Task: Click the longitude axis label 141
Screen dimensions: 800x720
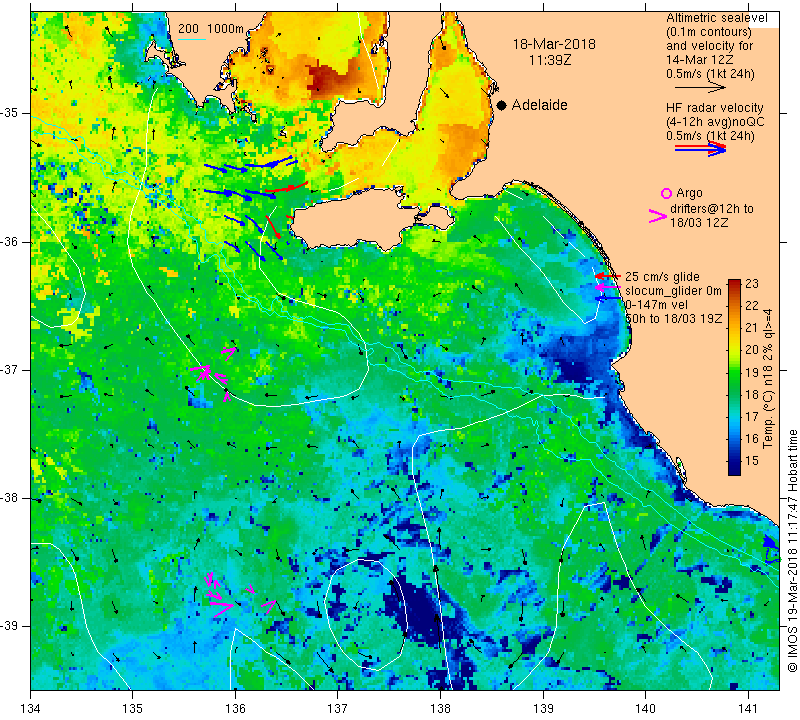Action: pyautogui.click(x=748, y=709)
